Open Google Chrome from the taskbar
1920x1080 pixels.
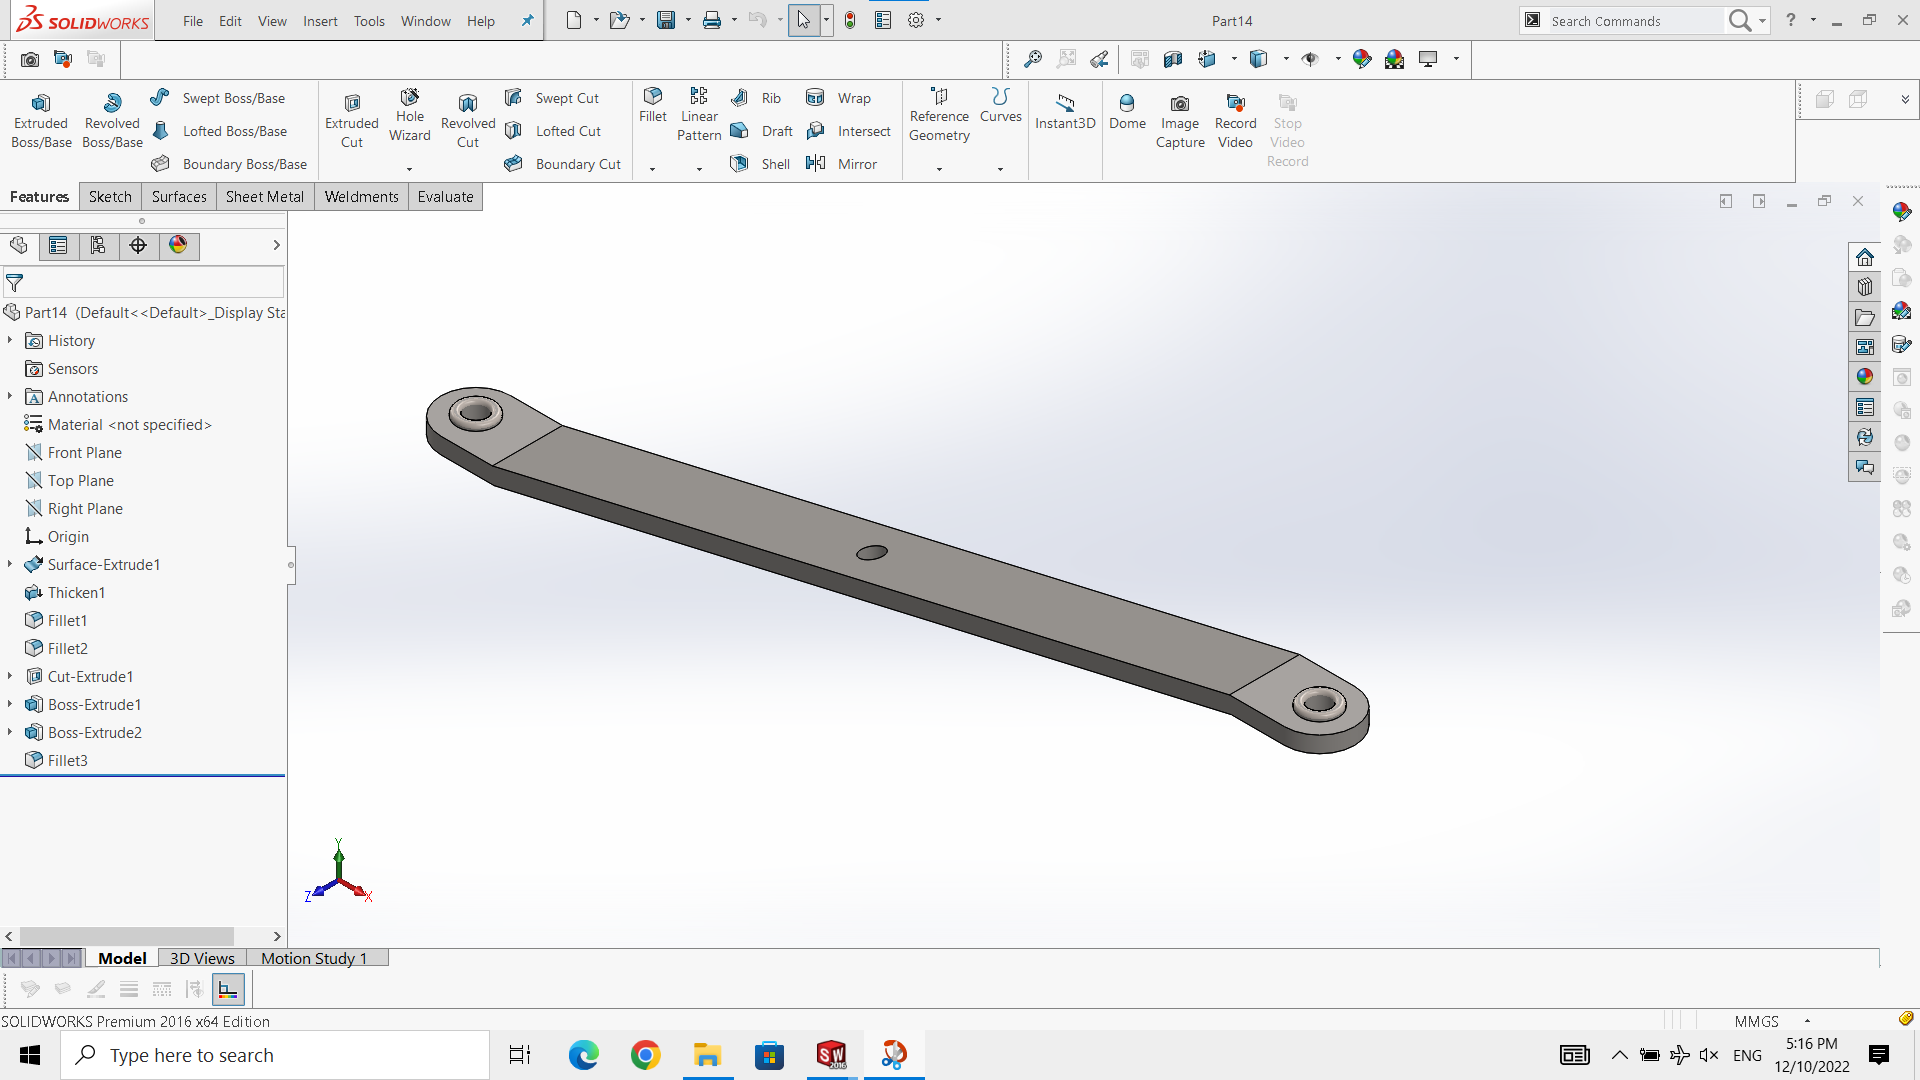[646, 1055]
